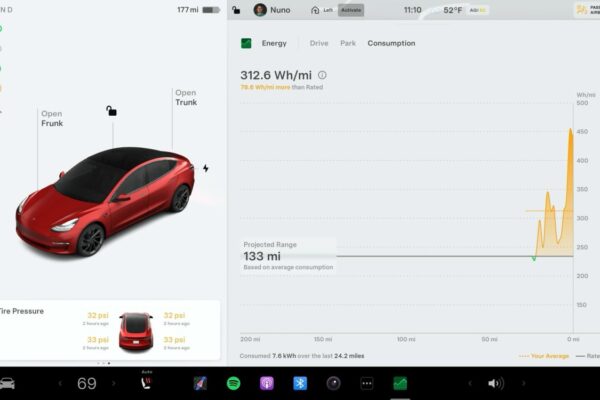Screen dimensions: 600x400
Task: Tap the rear-right 33 psi reading
Action: (174, 340)
